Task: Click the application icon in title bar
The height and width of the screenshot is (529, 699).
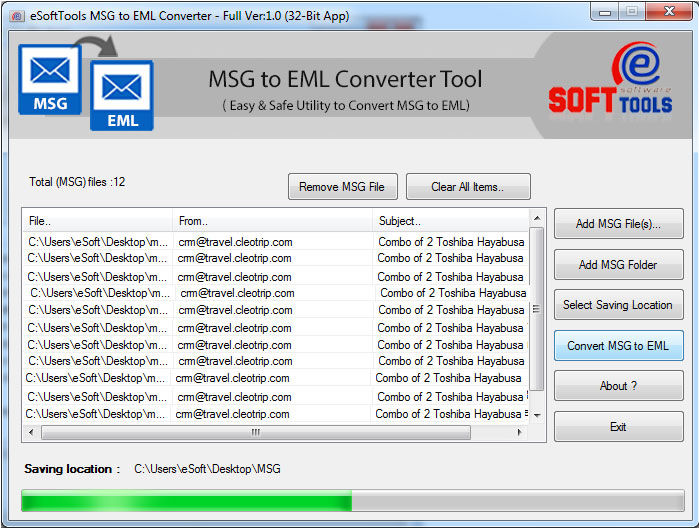Action: (x=17, y=16)
